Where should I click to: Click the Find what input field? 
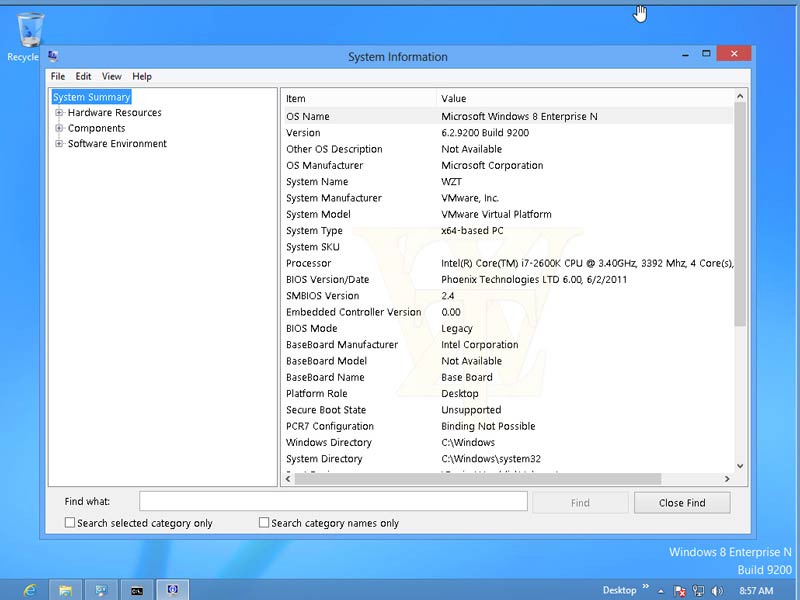tap(332, 502)
